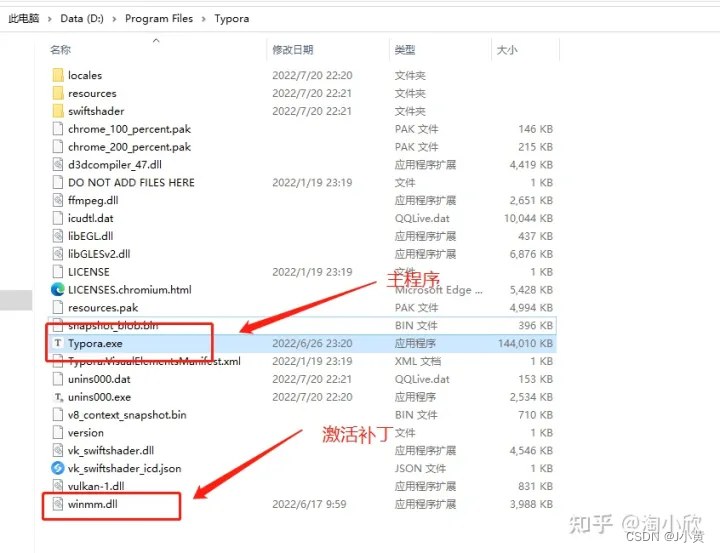The width and height of the screenshot is (720, 553).
Task: Select file name vk_swiftshader_icd.json
Action: pos(124,468)
